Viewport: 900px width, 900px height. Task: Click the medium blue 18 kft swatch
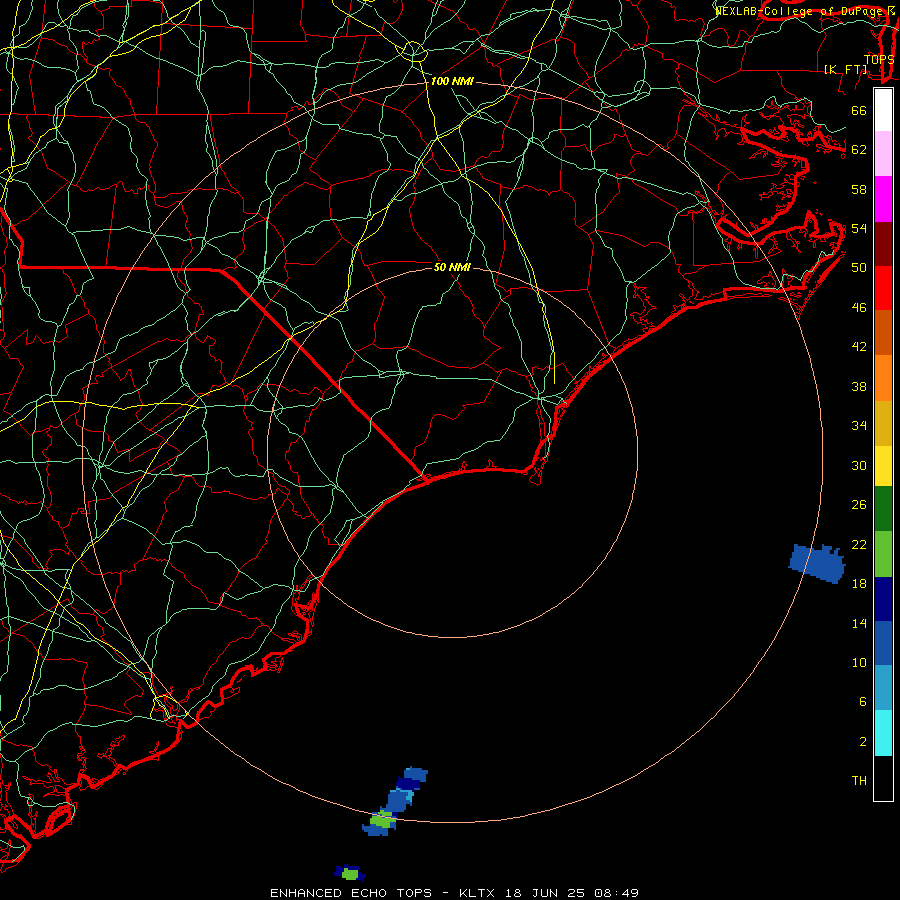pos(883,643)
